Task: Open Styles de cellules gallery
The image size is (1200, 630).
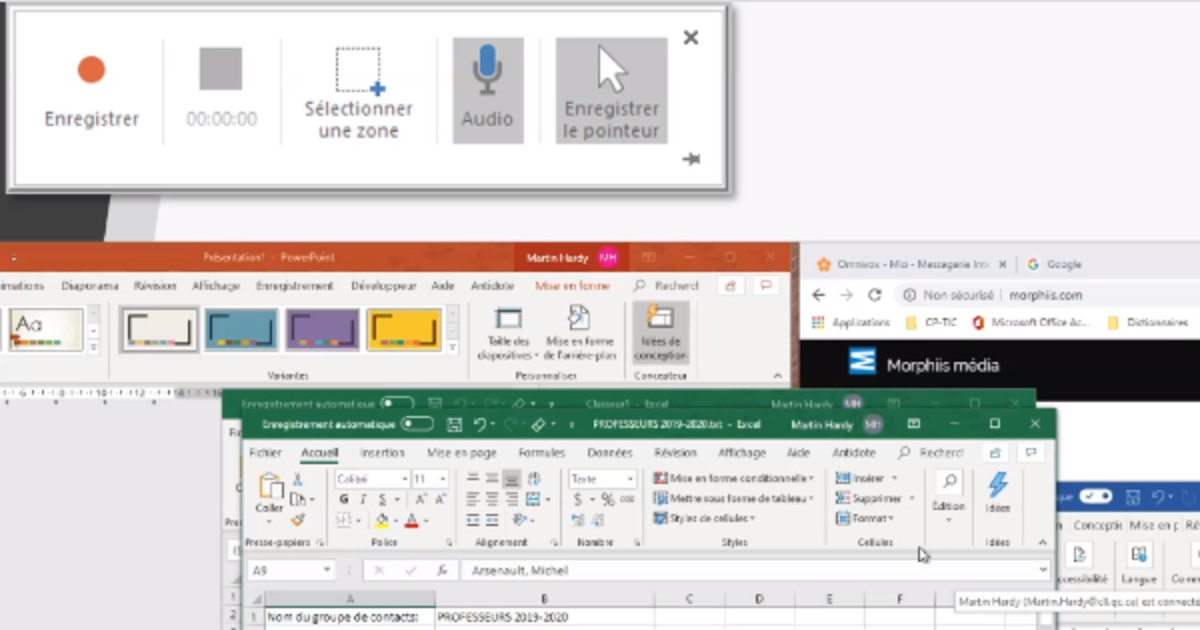Action: pos(704,519)
